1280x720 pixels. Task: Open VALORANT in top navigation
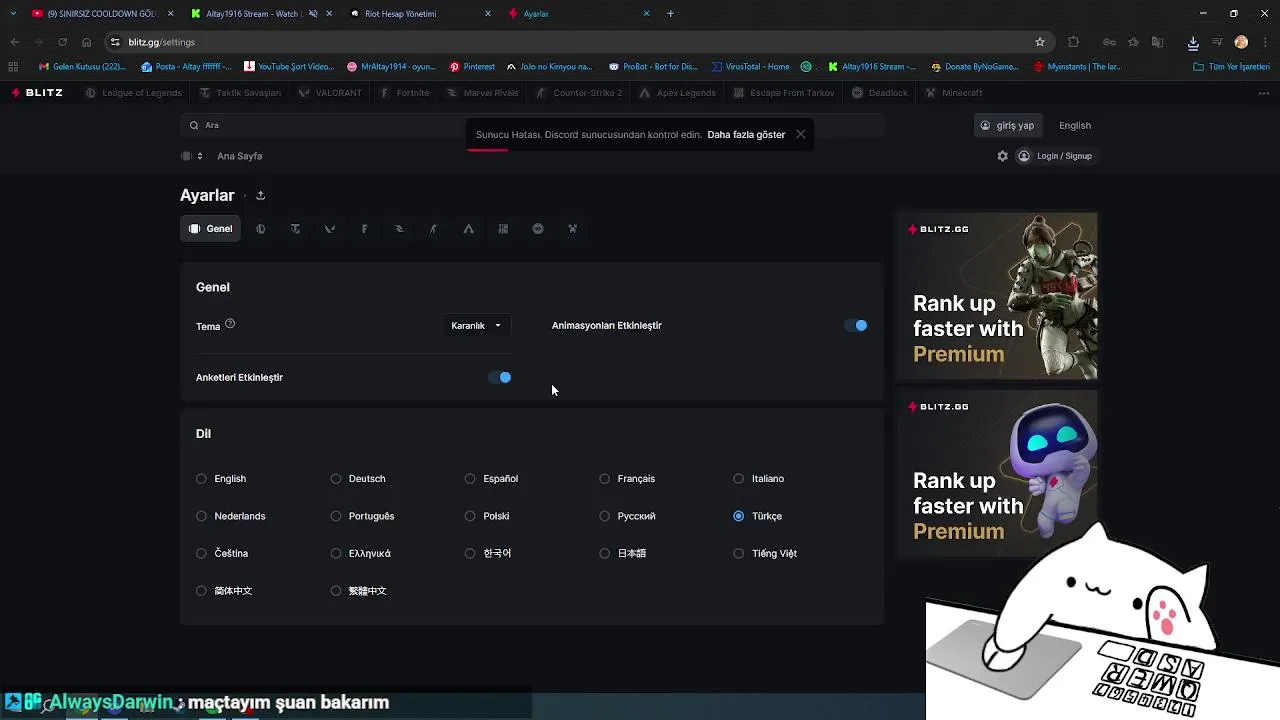coord(330,93)
